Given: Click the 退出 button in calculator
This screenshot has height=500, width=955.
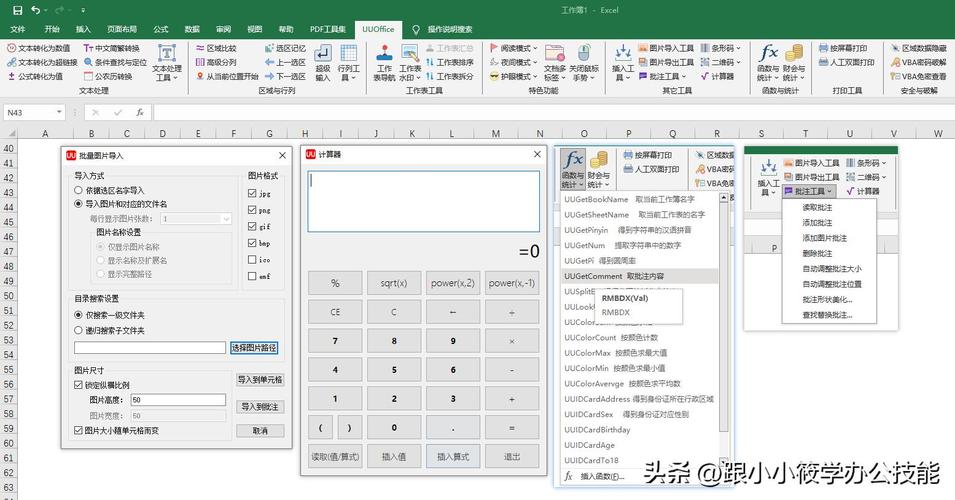Looking at the screenshot, I should pos(512,456).
